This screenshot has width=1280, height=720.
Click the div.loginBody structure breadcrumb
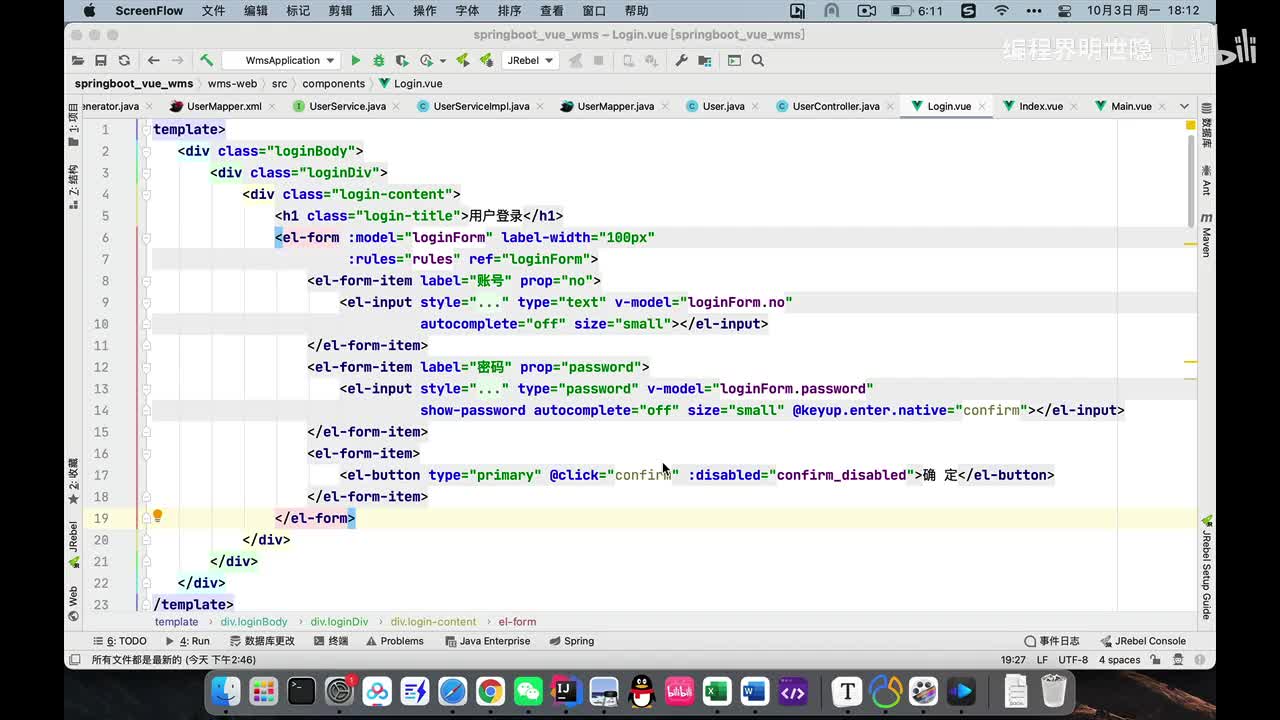[x=254, y=621]
